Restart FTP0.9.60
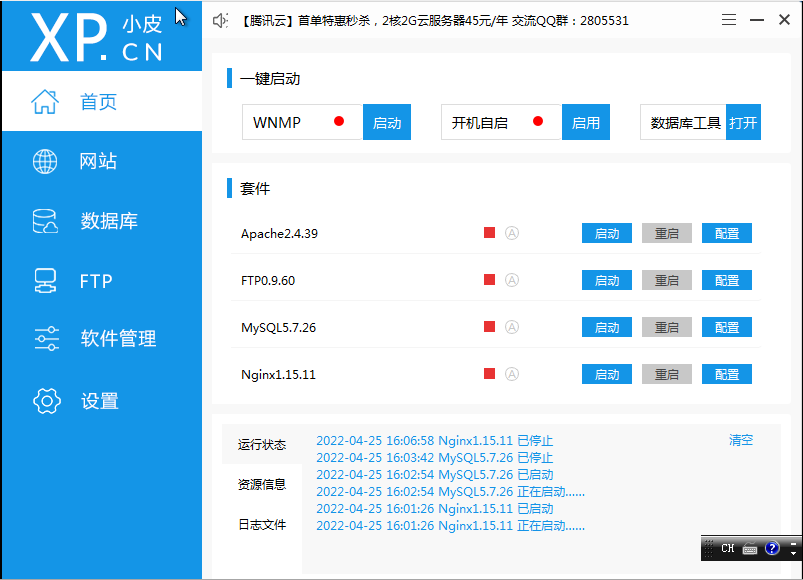This screenshot has height=580, width=803. [667, 281]
